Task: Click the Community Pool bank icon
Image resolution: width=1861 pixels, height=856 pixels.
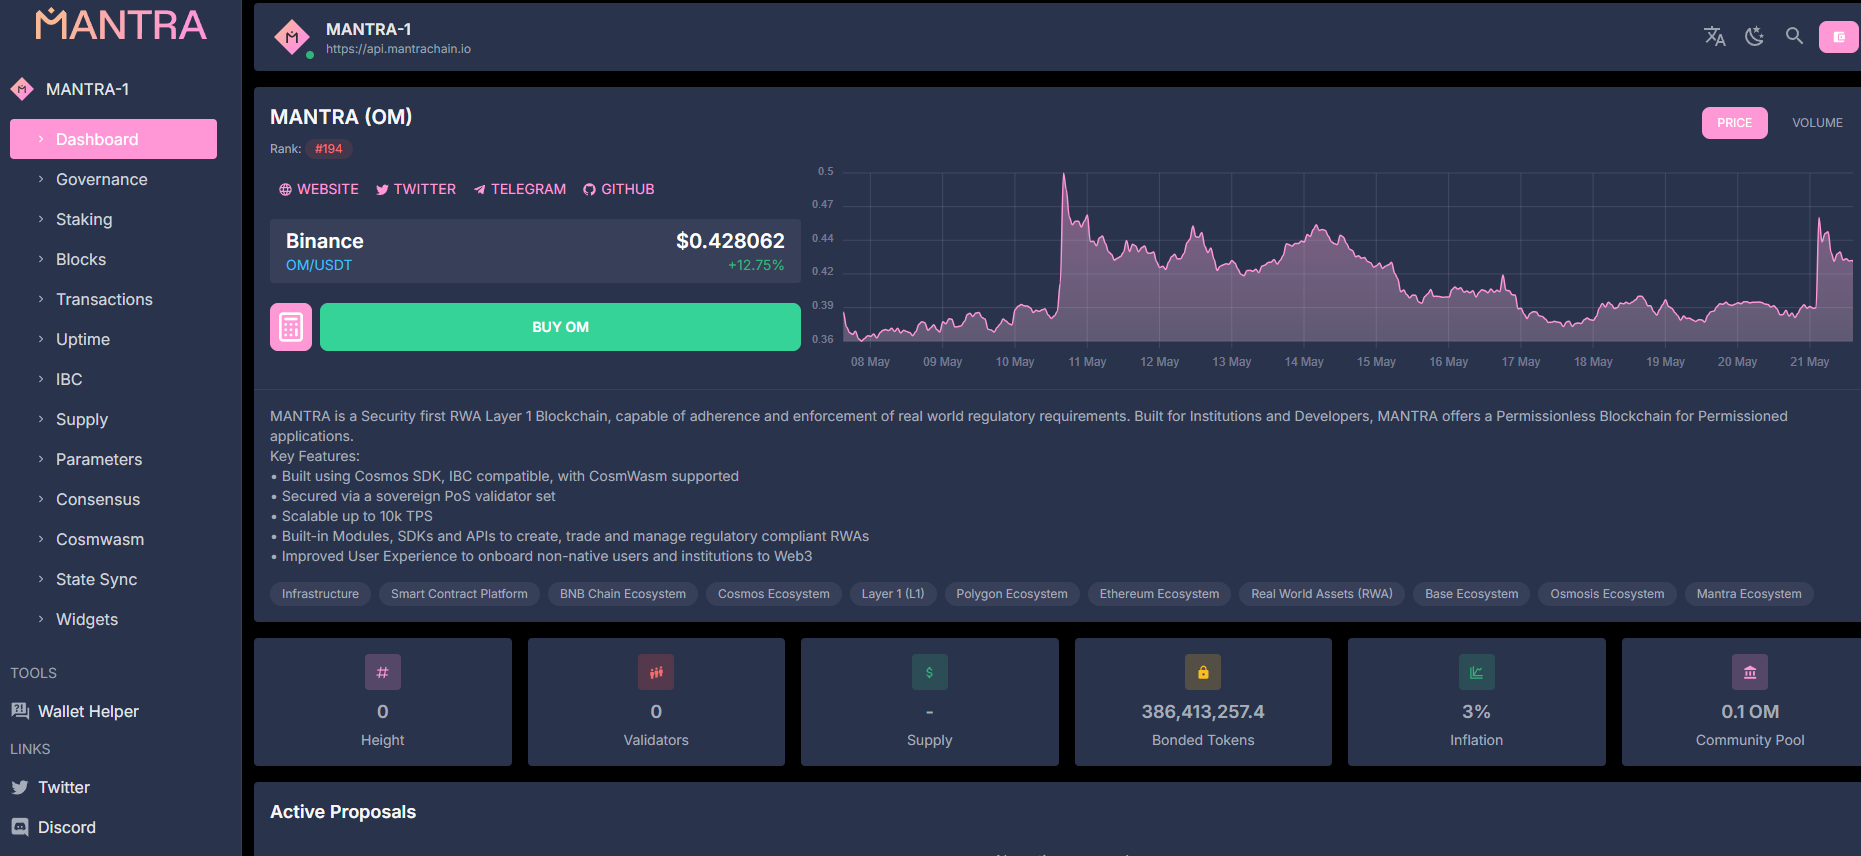Action: (x=1750, y=672)
